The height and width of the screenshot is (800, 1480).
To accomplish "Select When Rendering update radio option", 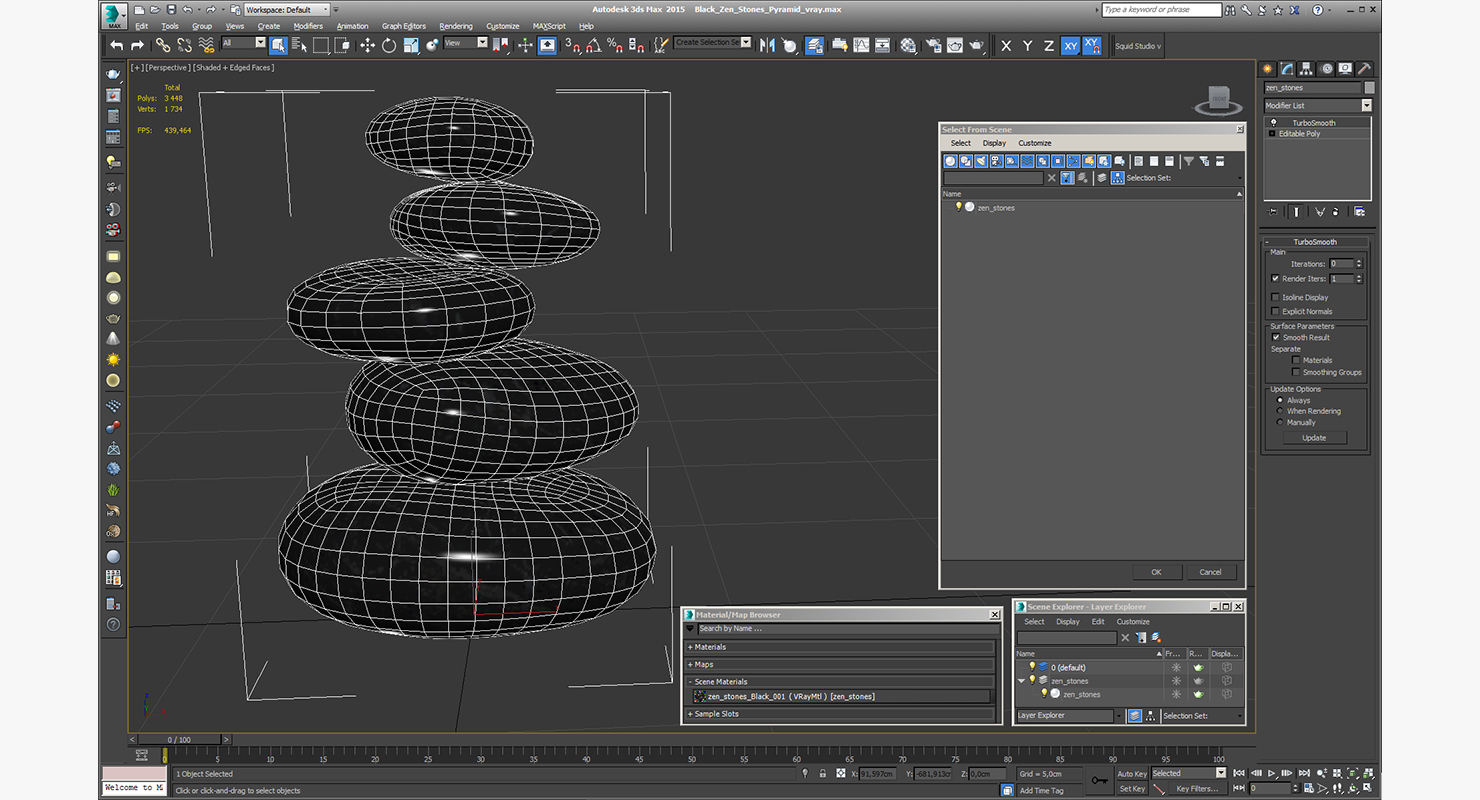I will (x=1280, y=411).
